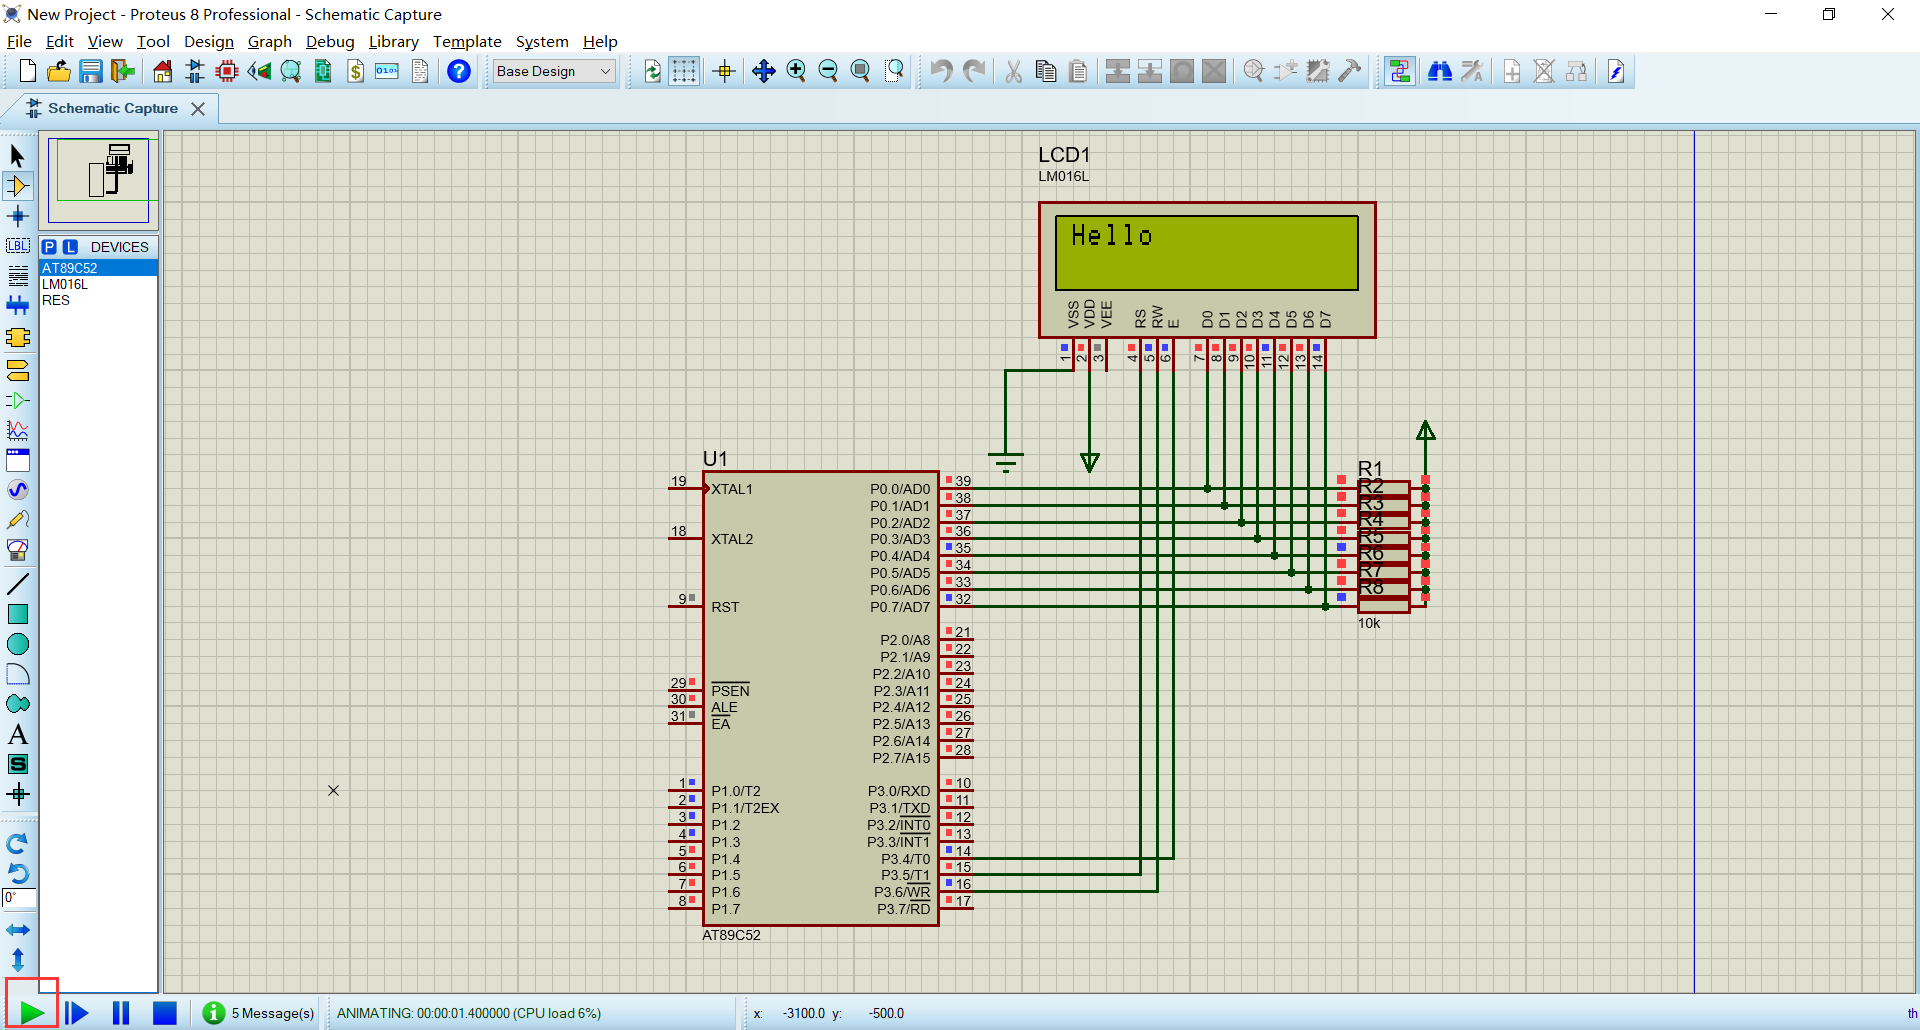Close project door icon in toolbar
The image size is (1920, 1030).
click(x=123, y=71)
